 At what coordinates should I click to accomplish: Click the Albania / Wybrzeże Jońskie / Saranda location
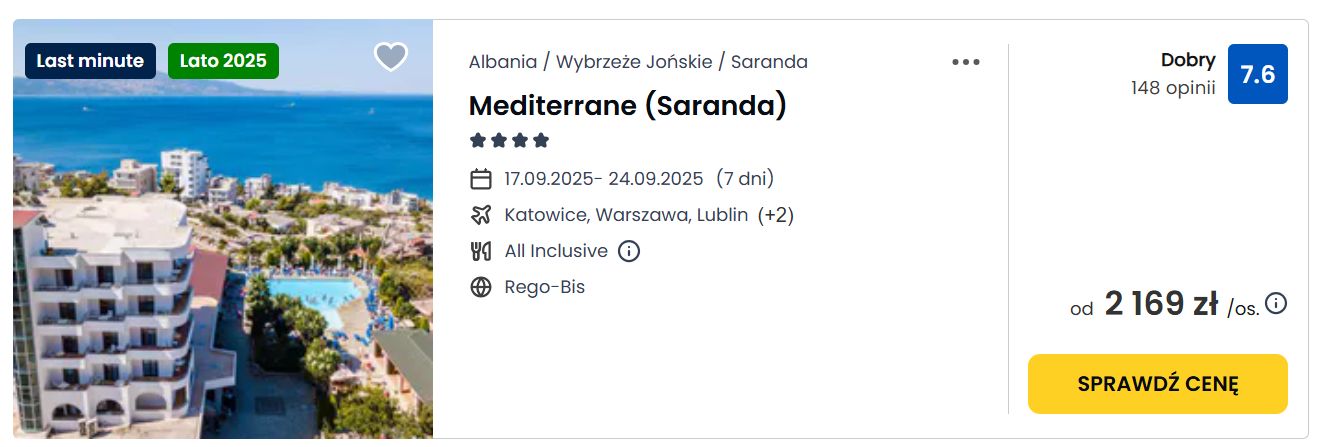(x=638, y=62)
